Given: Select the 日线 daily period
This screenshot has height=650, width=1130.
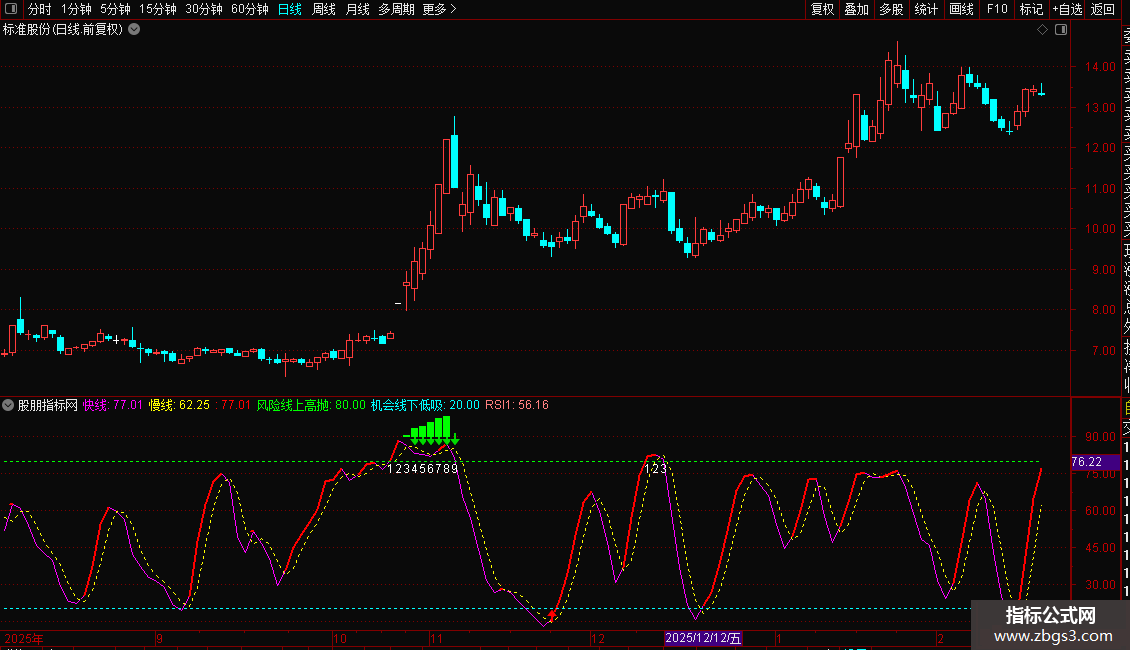Looking at the screenshot, I should [x=290, y=9].
